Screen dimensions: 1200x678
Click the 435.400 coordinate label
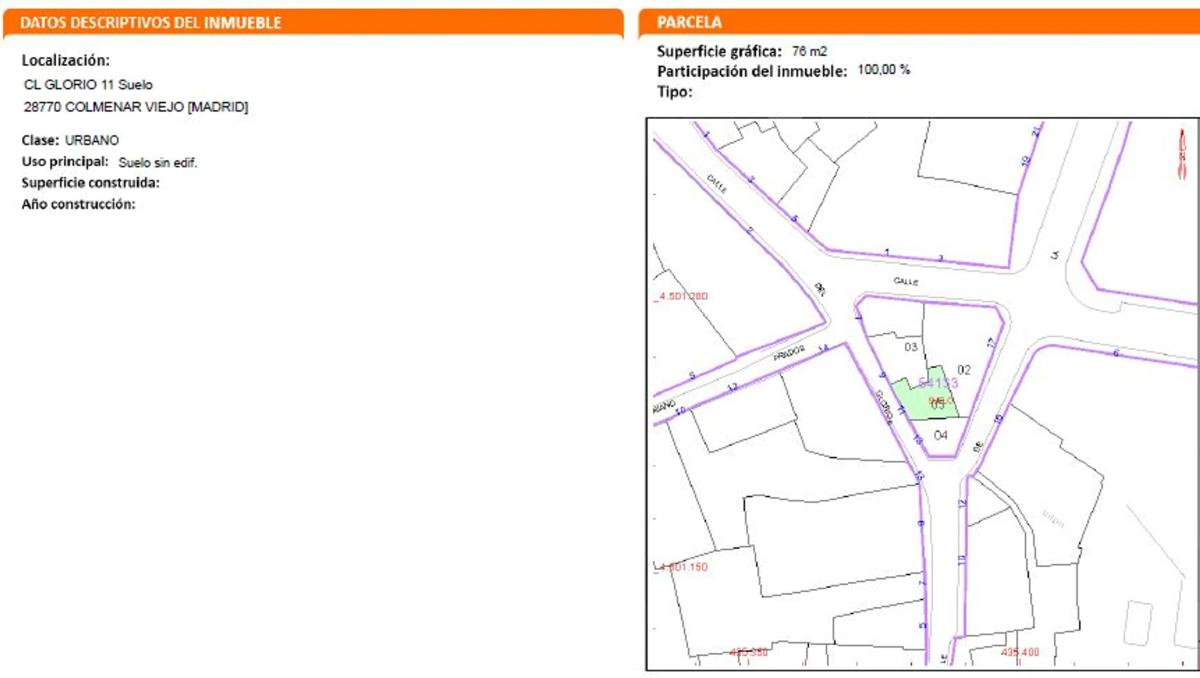[x=1019, y=652]
